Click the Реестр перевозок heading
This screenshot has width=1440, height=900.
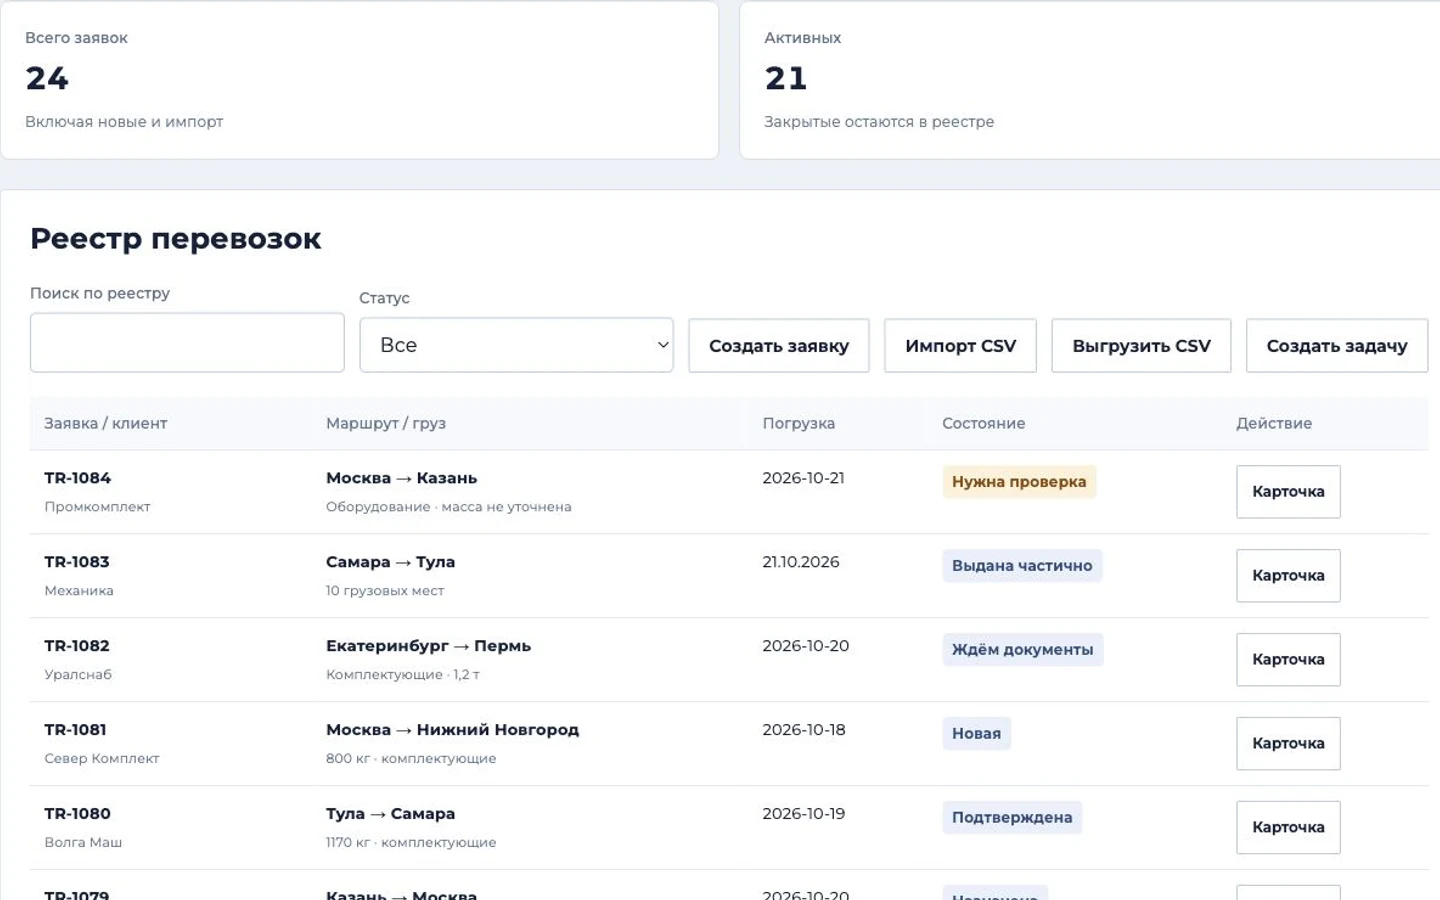click(x=176, y=239)
